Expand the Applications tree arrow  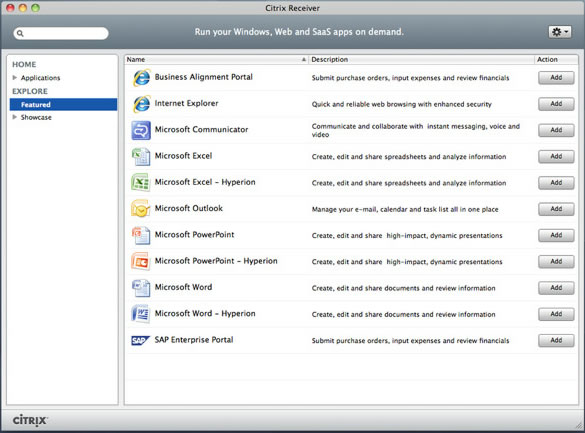pyautogui.click(x=15, y=78)
